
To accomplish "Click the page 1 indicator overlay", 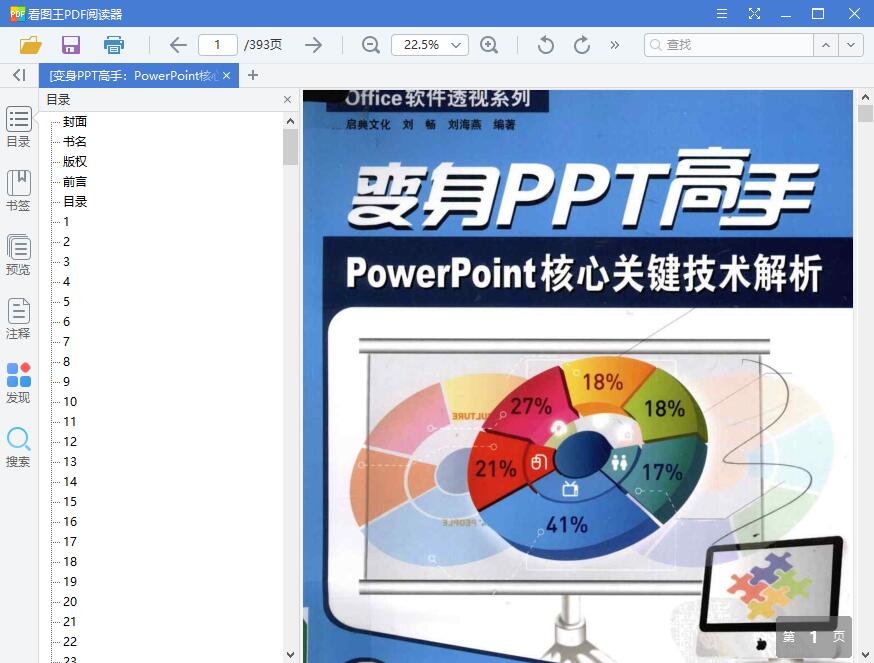I will [814, 637].
